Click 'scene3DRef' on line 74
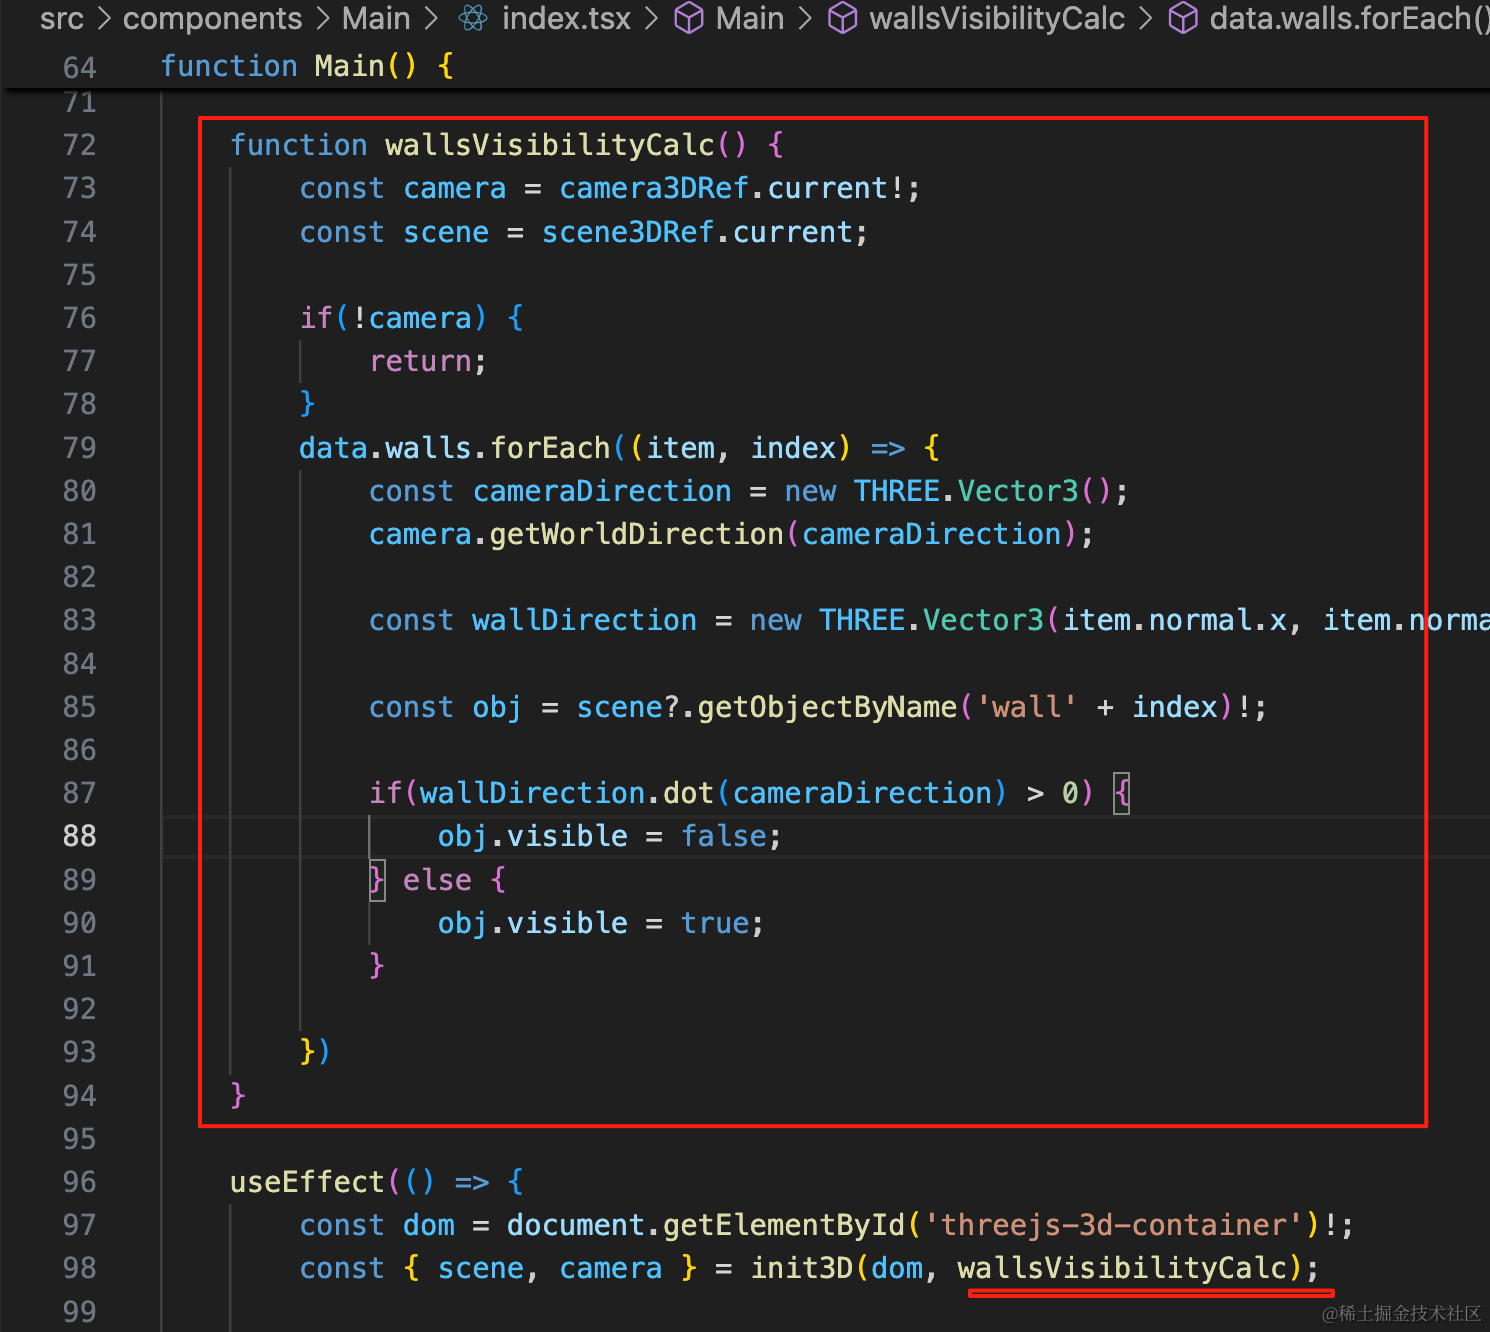1490x1332 pixels. pos(628,232)
